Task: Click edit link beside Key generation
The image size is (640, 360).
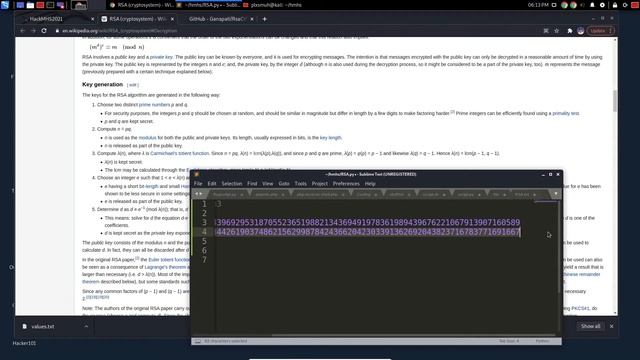Action: (x=132, y=85)
